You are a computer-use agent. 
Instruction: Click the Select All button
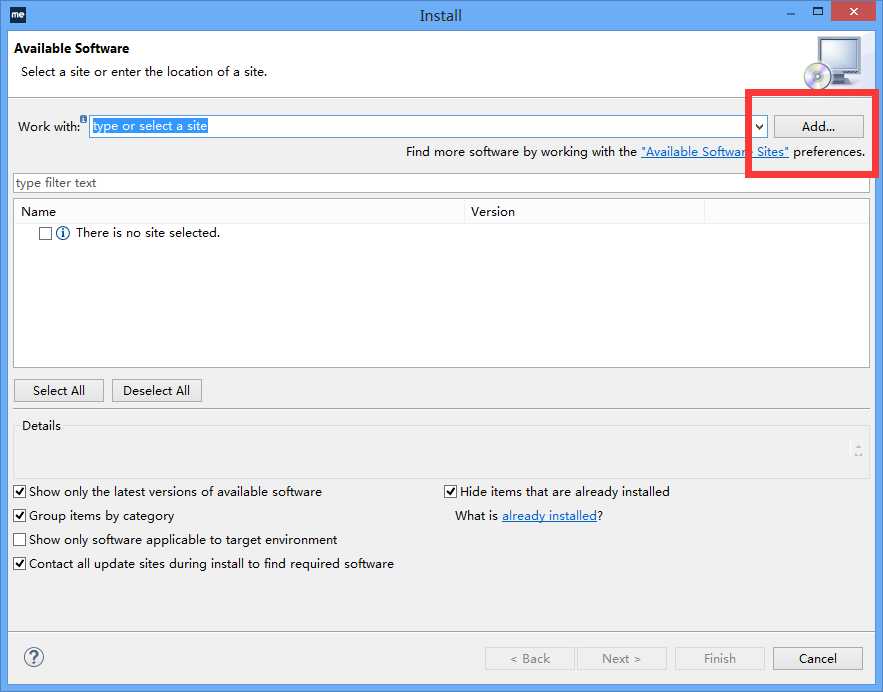tap(59, 391)
